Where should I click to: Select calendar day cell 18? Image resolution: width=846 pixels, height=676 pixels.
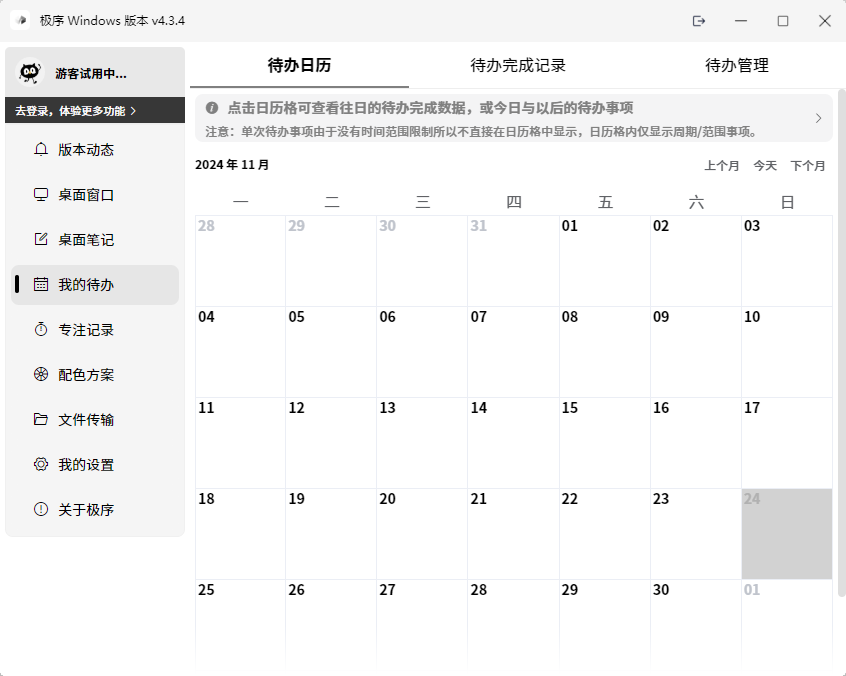pyautogui.click(x=240, y=534)
